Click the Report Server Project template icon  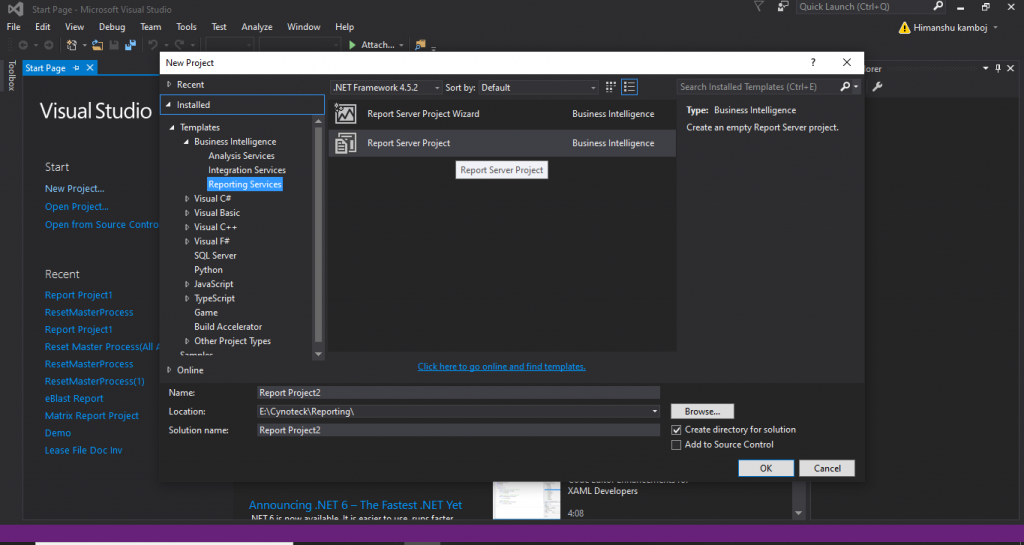pos(346,143)
